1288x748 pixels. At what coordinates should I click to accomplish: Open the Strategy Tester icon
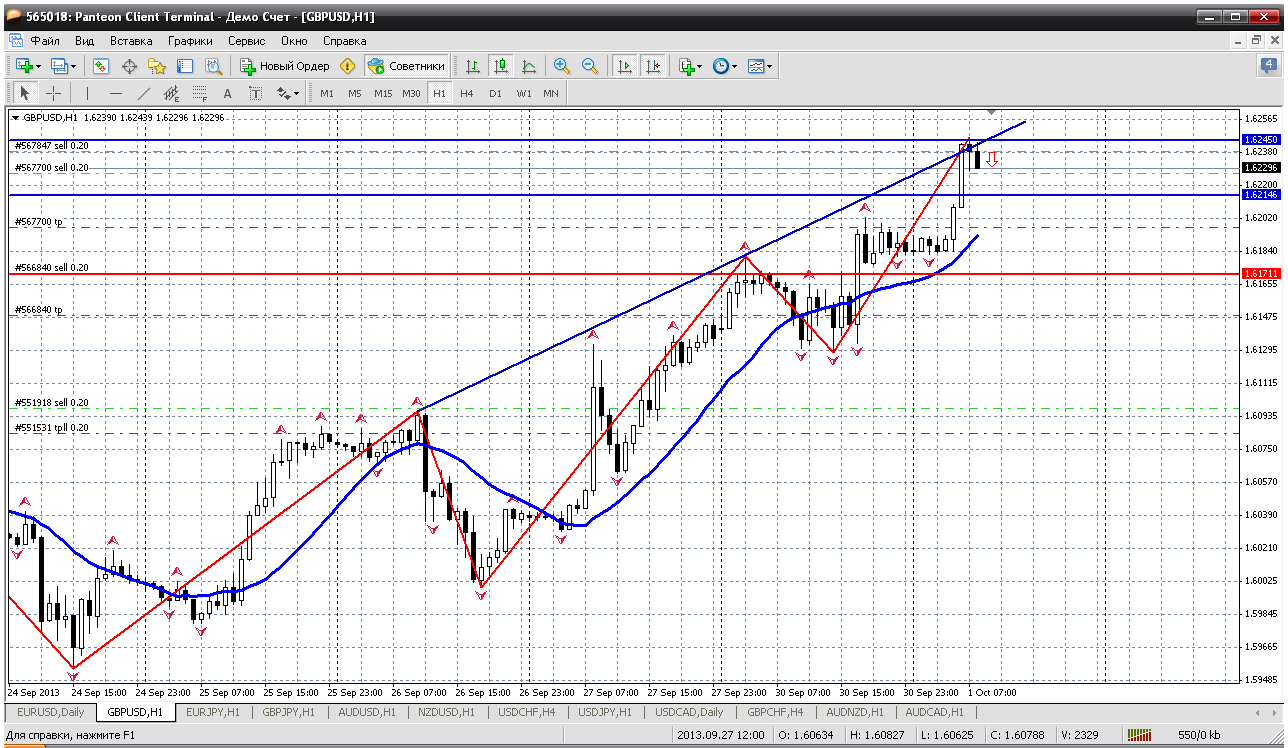point(213,66)
